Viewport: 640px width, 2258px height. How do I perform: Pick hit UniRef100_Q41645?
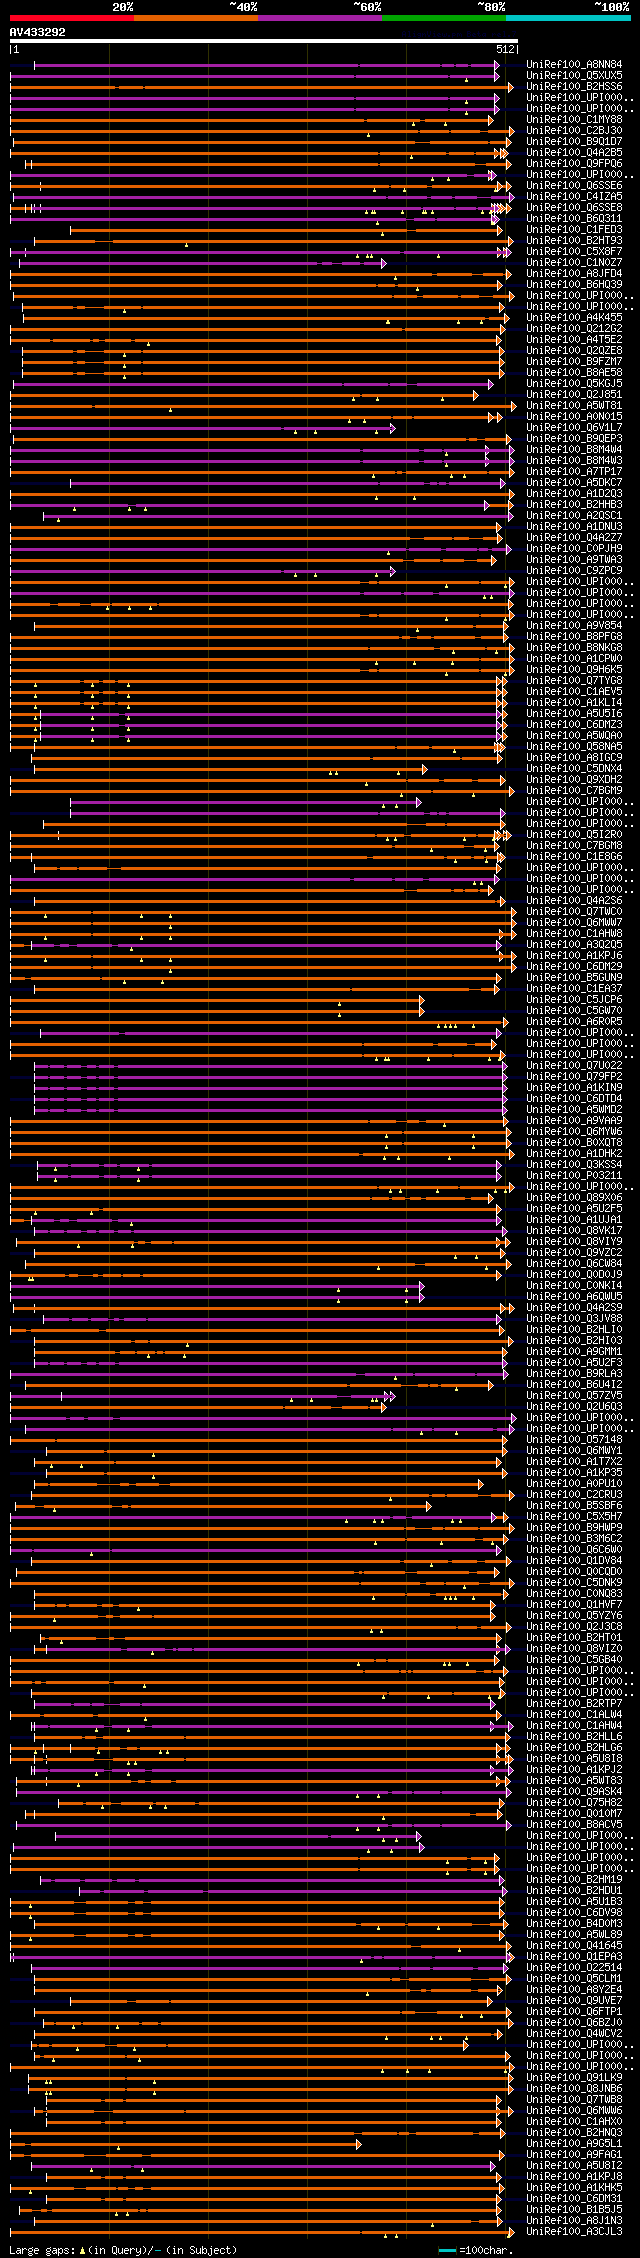pos(574,1945)
